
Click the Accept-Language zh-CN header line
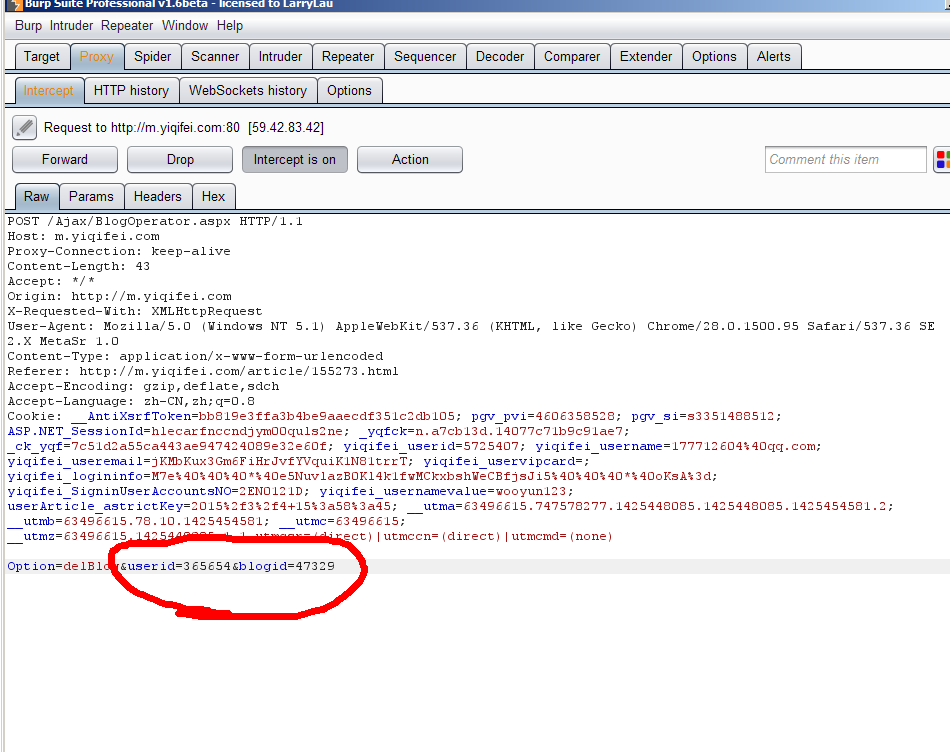131,401
